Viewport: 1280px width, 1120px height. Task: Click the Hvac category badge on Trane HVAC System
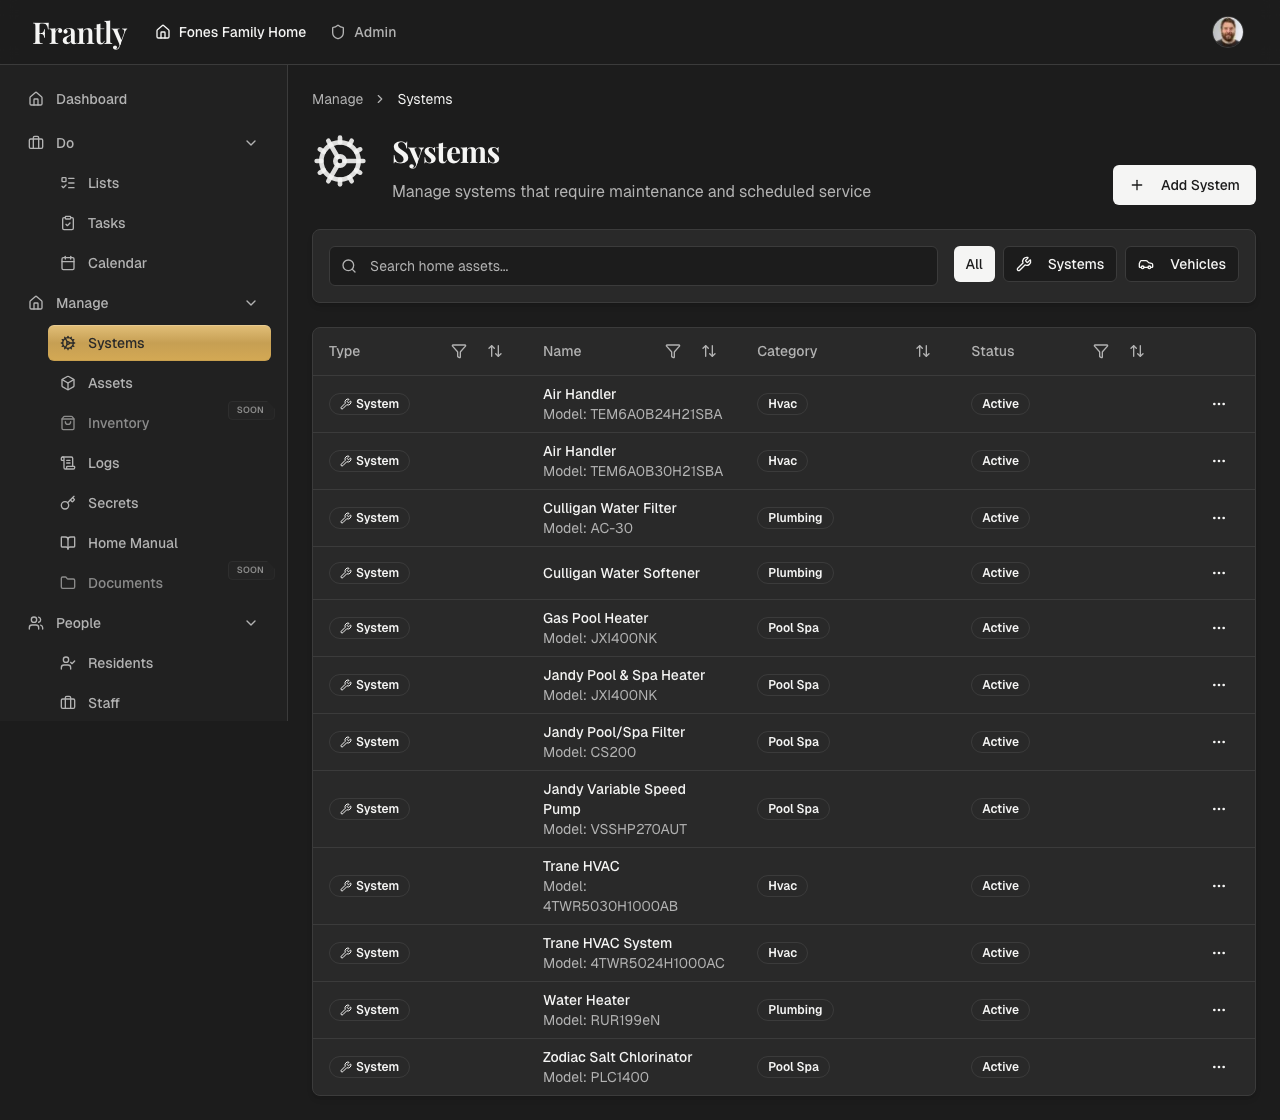click(782, 953)
